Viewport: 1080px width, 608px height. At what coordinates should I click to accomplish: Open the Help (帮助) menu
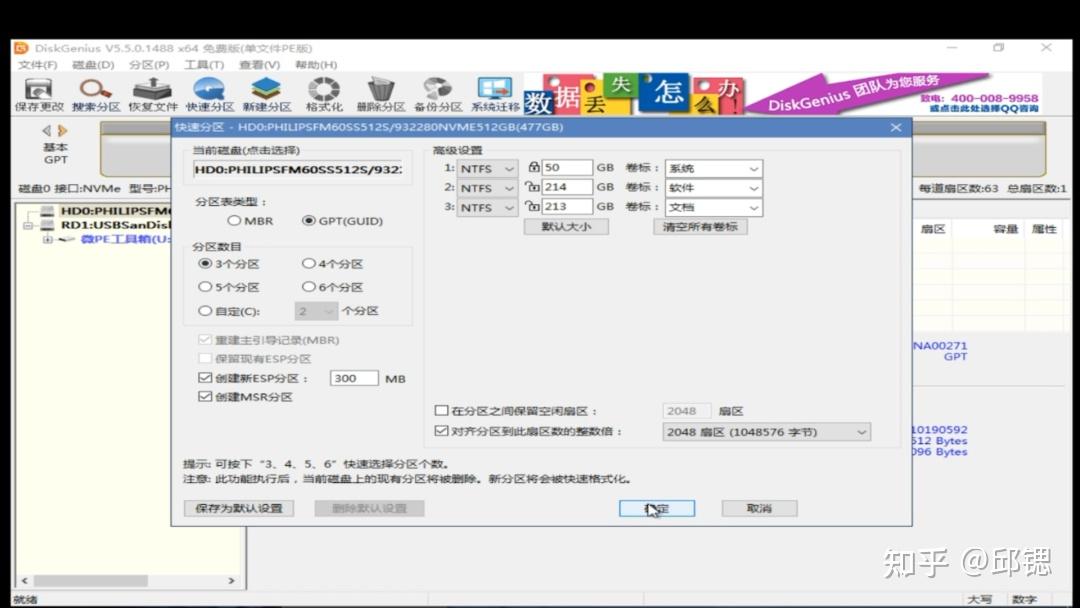coord(316,65)
